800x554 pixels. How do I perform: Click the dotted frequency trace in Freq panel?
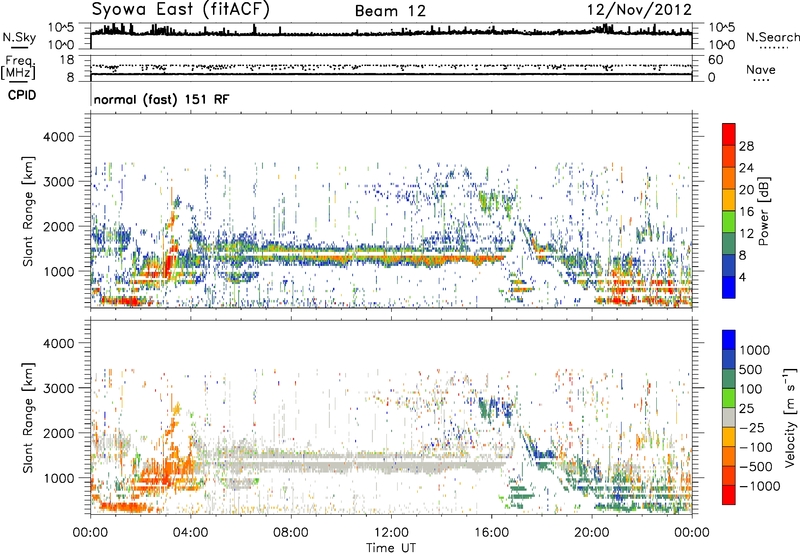pyautogui.click(x=391, y=66)
